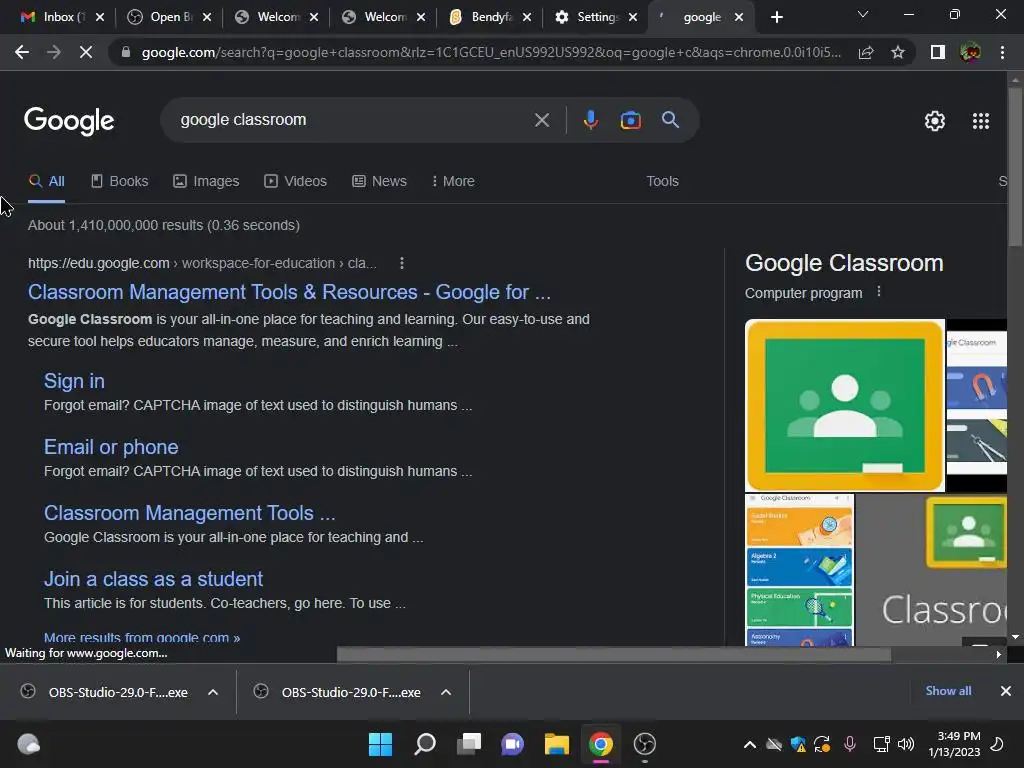
Task: Open Classroom Management Tools & Resources result
Action: point(289,292)
